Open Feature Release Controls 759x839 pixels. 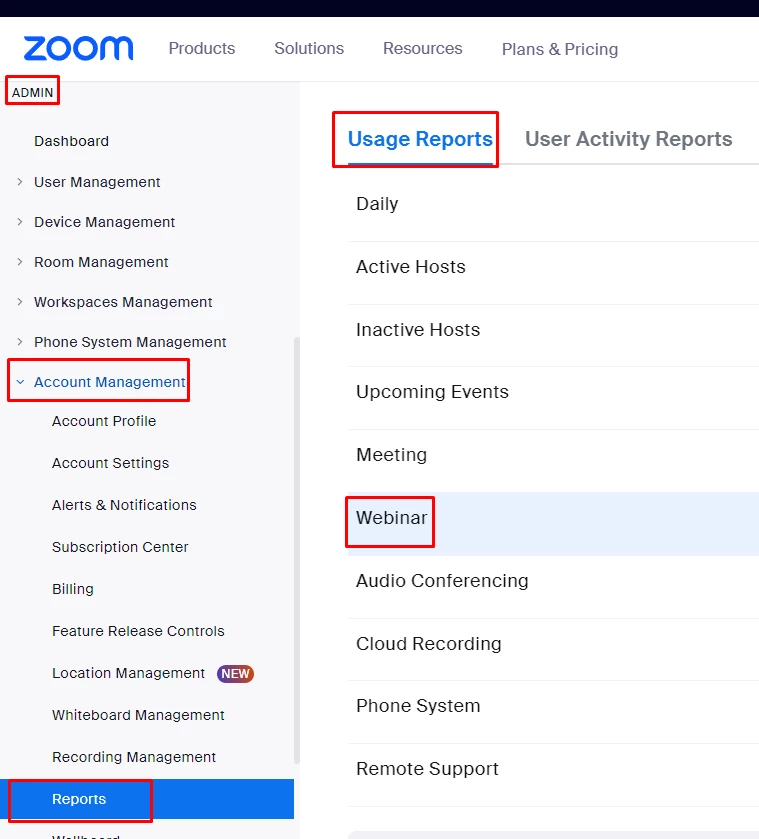(x=138, y=631)
